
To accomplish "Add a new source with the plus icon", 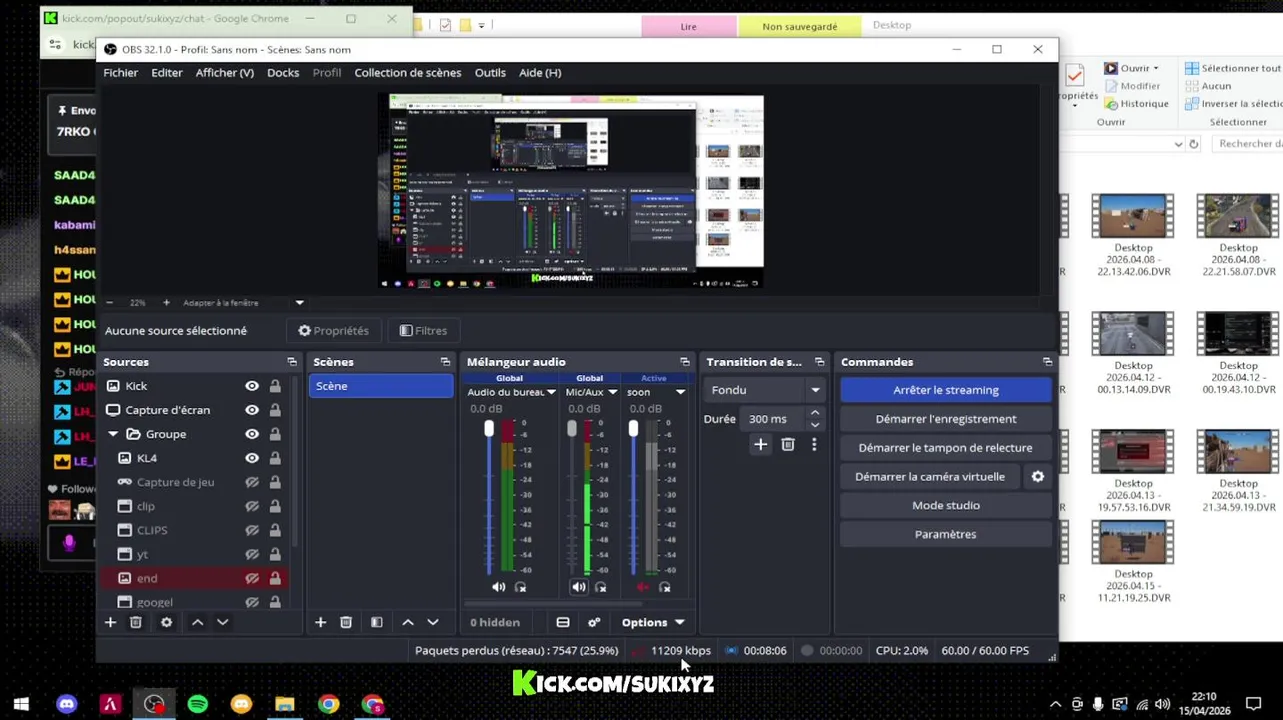I will (111, 622).
